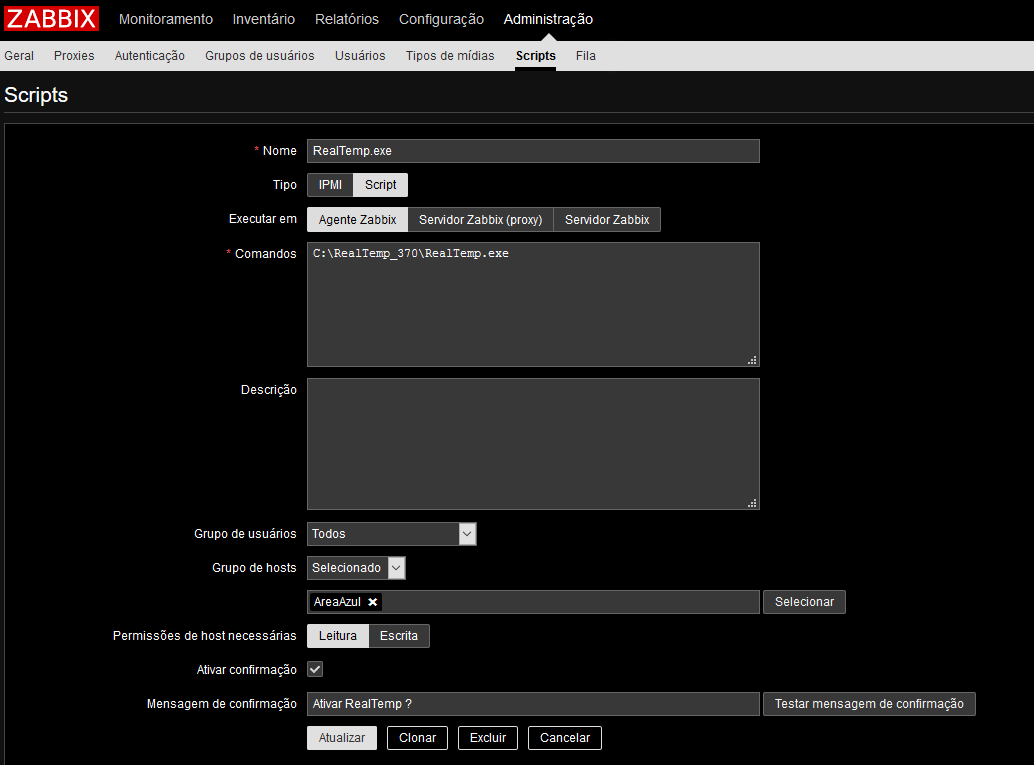Click the Atualizar button

pyautogui.click(x=342, y=738)
